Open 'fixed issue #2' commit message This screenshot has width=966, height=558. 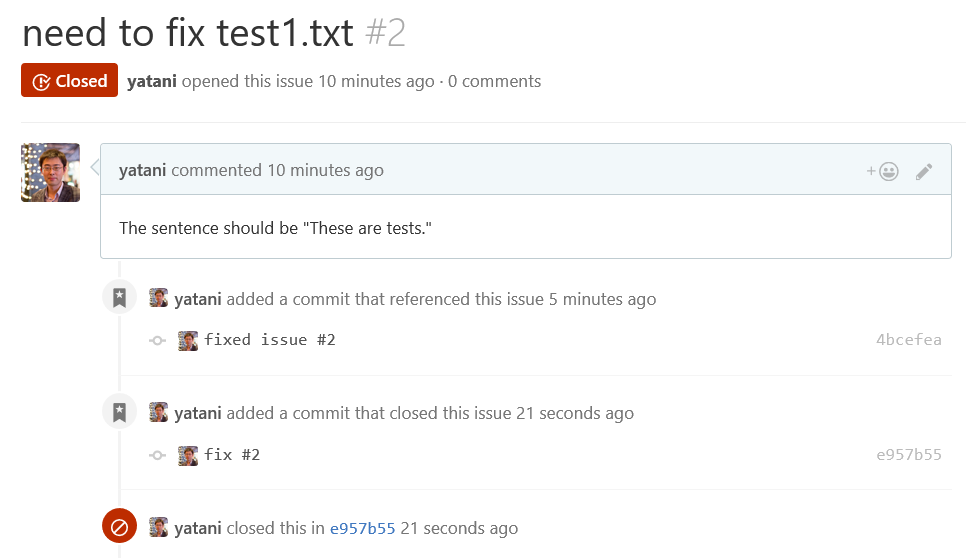pyautogui.click(x=270, y=340)
